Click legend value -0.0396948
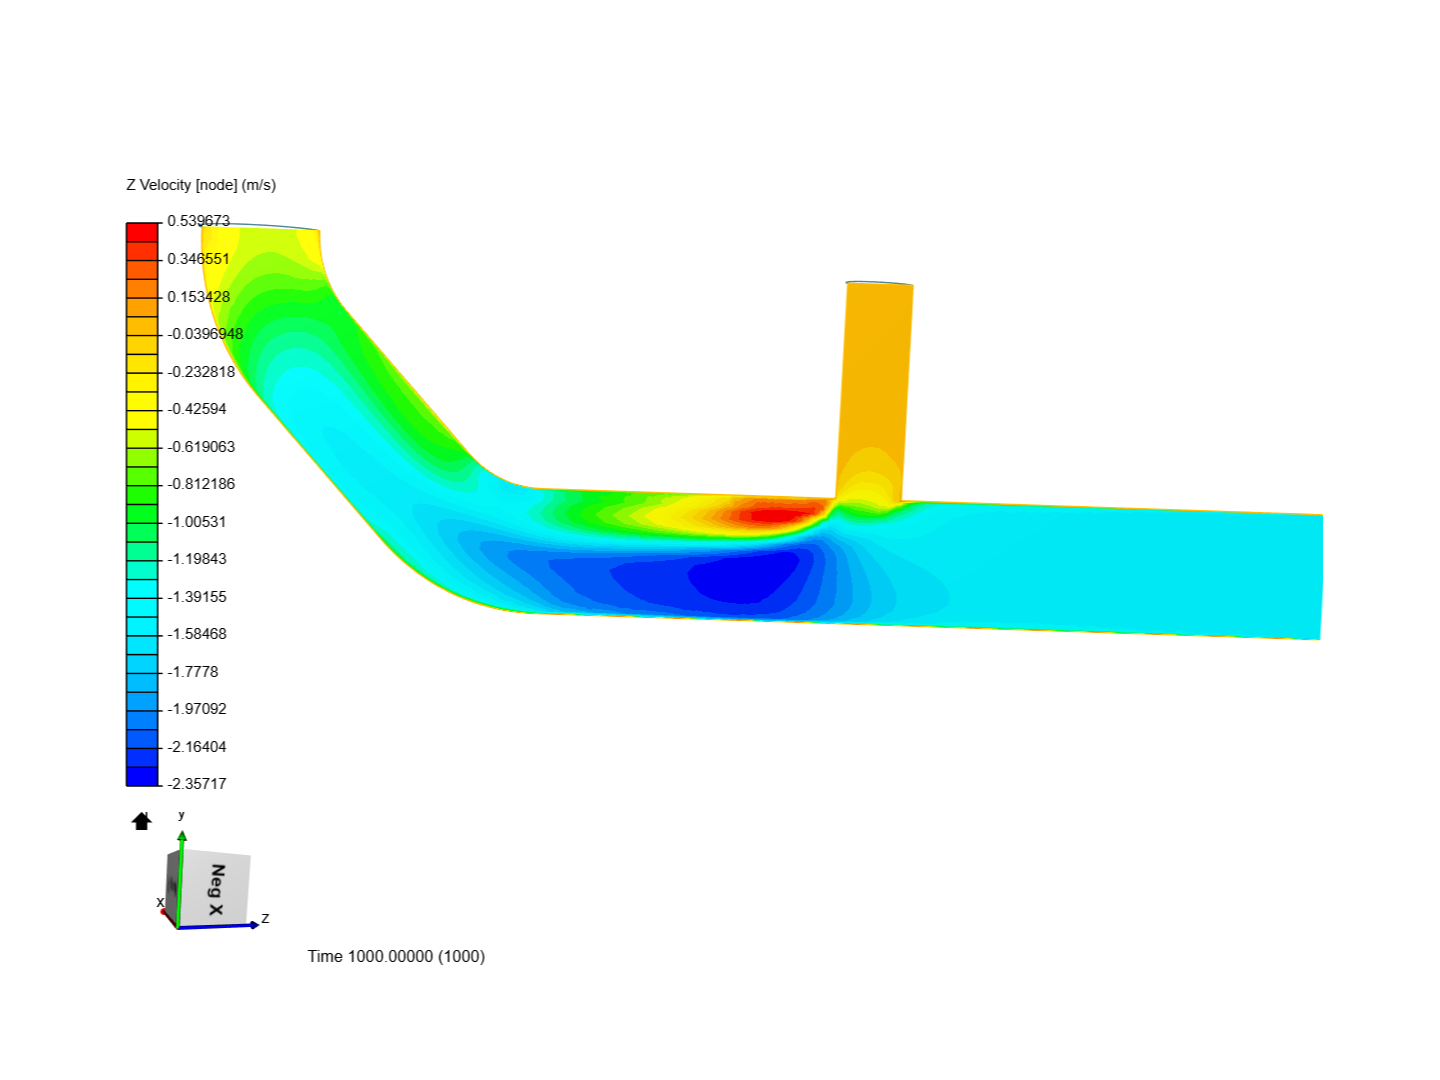 coord(205,334)
